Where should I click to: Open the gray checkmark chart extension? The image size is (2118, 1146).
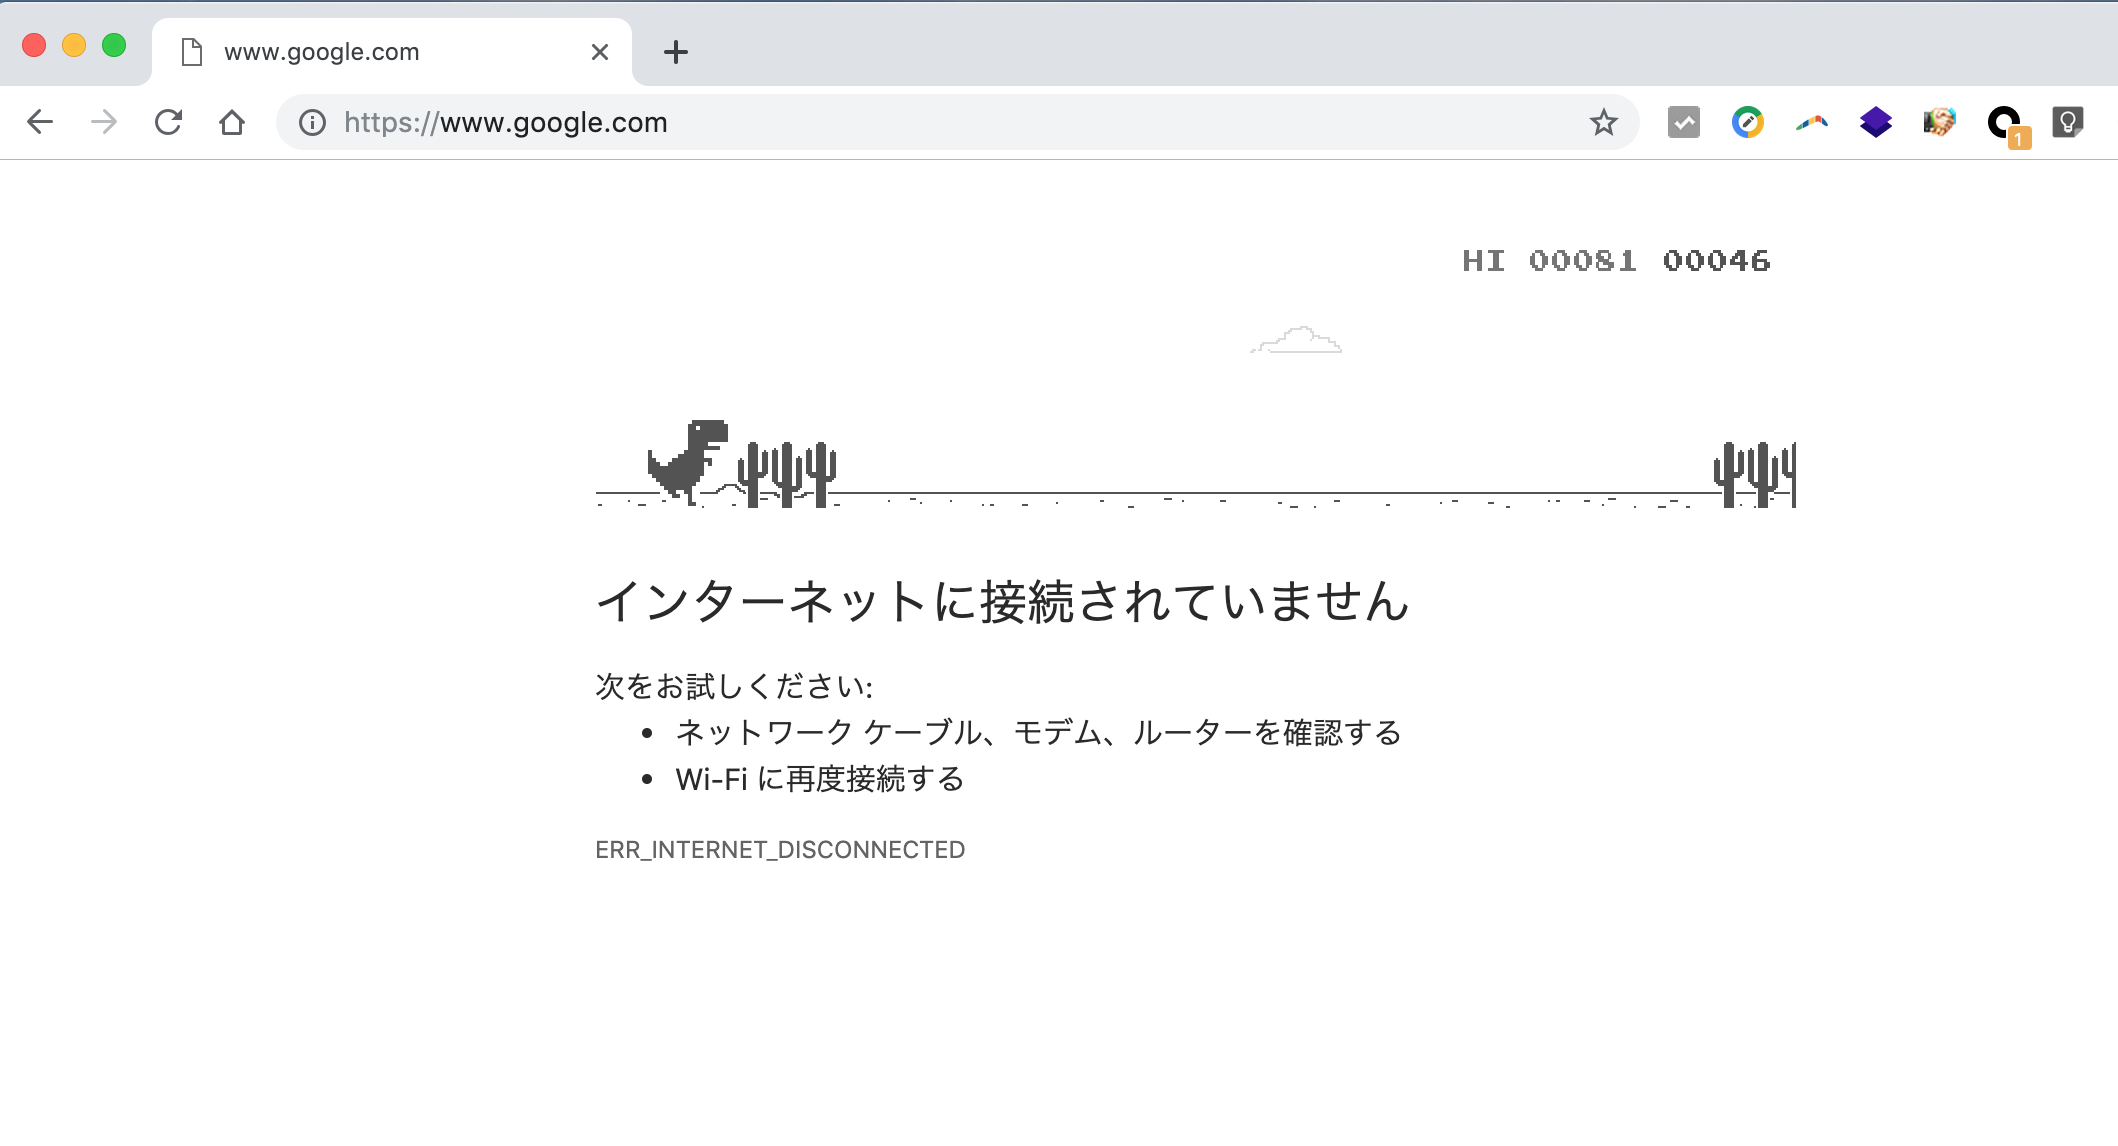pyautogui.click(x=1684, y=122)
